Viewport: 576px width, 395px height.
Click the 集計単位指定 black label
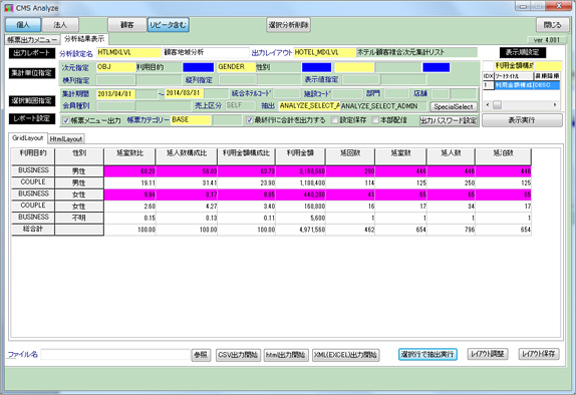click(x=32, y=73)
